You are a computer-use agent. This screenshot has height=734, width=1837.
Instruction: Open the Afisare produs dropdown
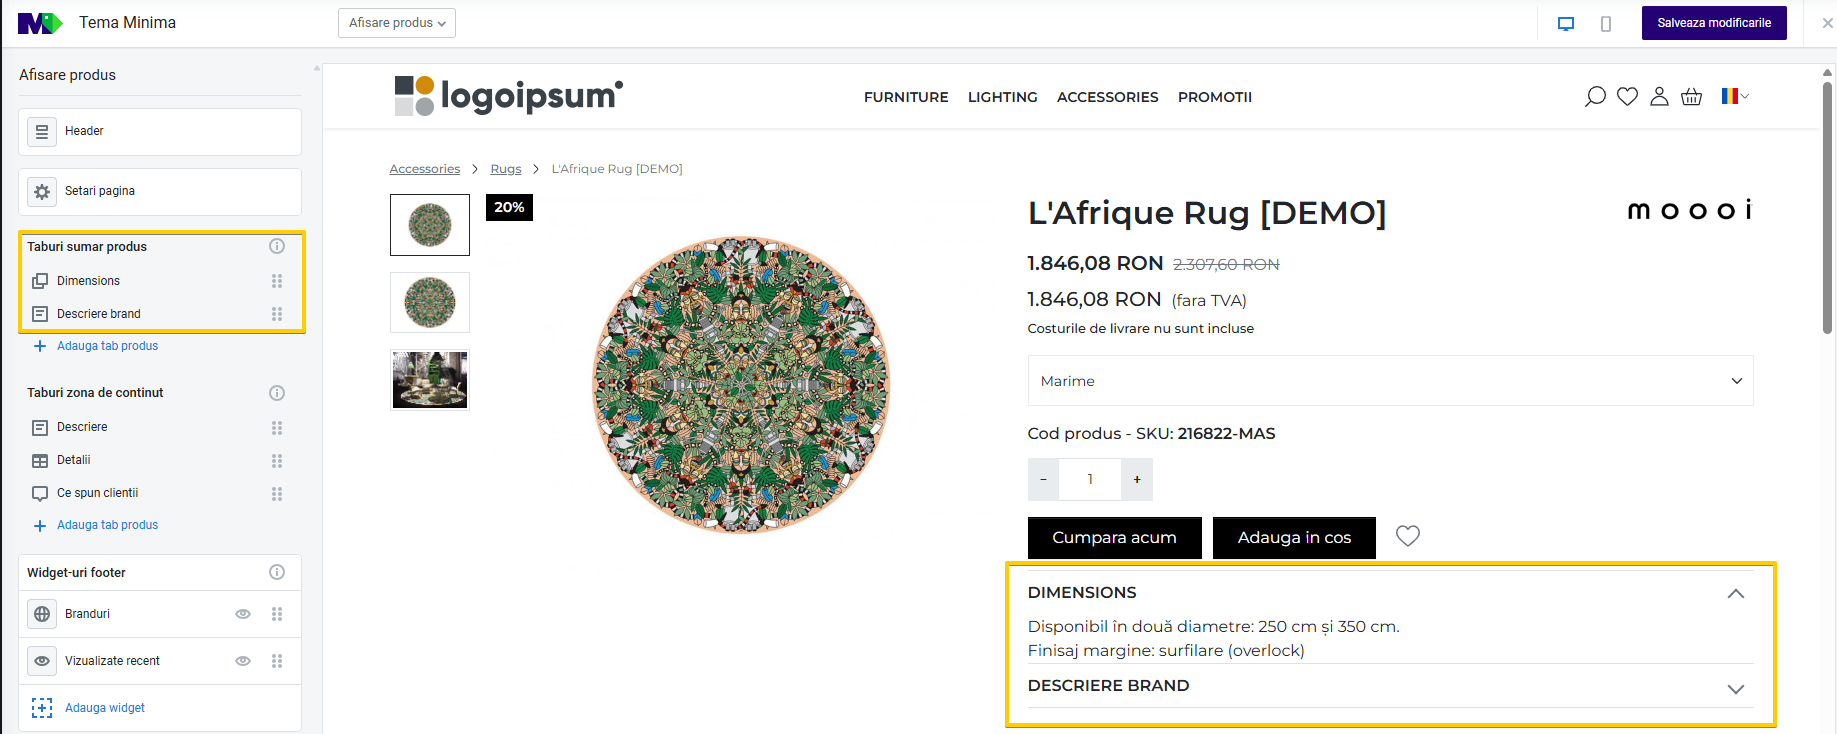[397, 23]
